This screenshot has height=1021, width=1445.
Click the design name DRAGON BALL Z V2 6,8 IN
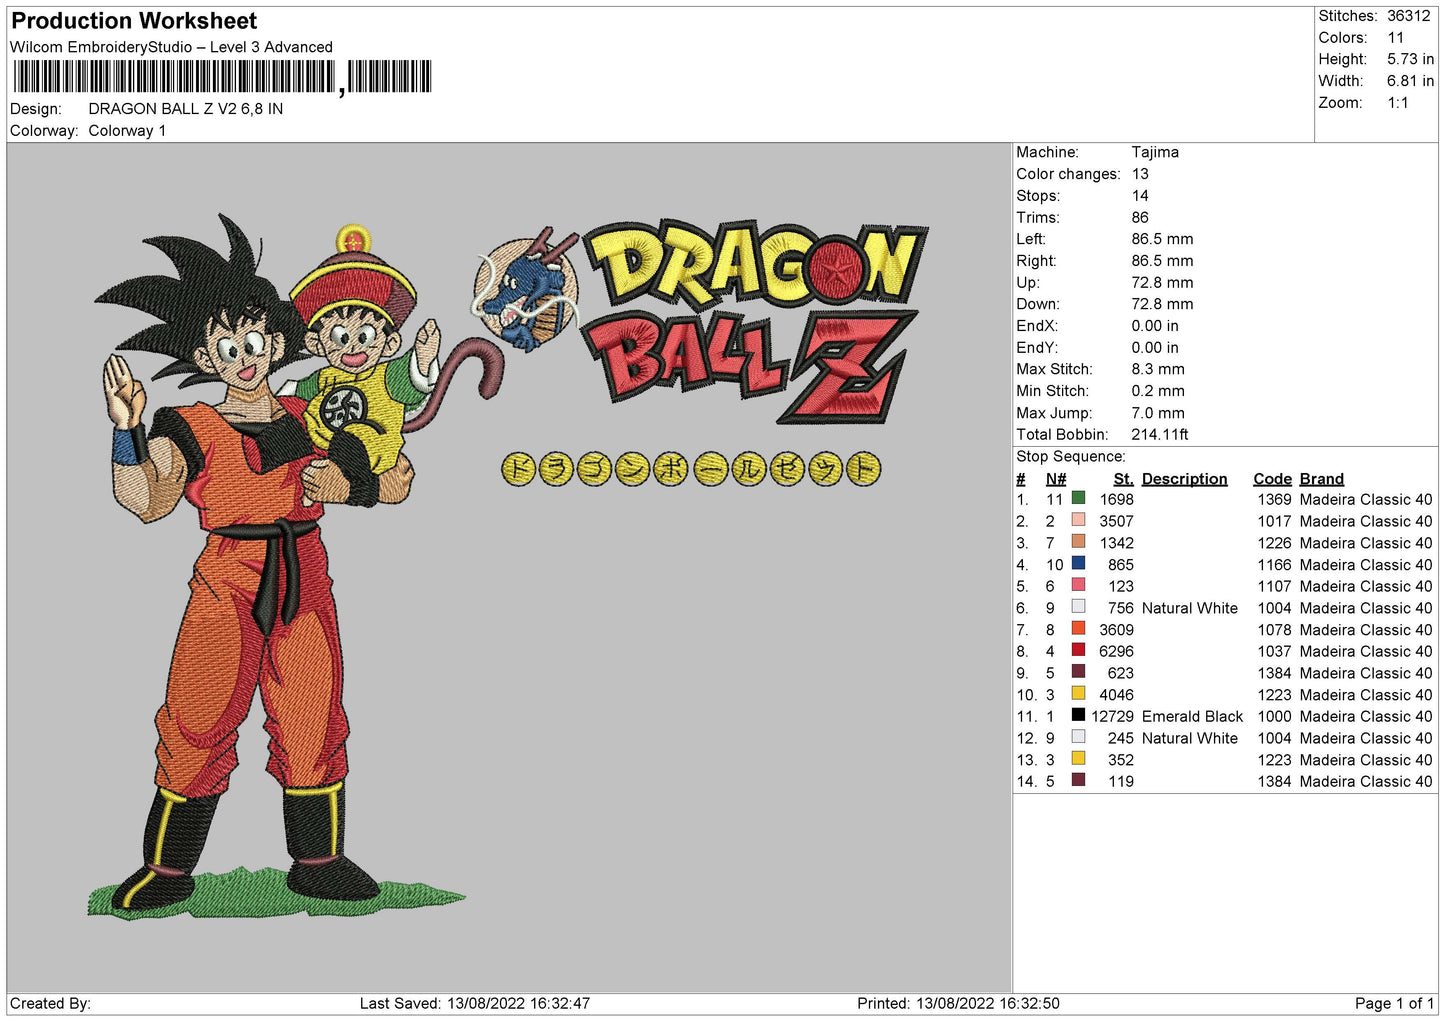(185, 109)
